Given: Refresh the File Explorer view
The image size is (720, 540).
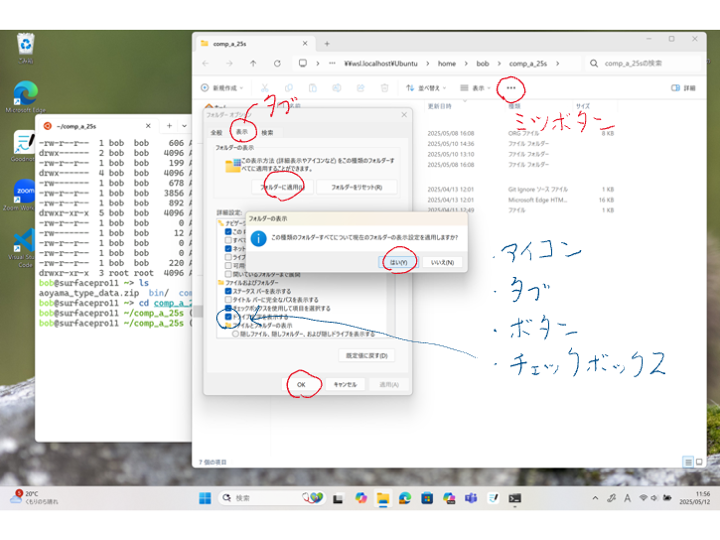Looking at the screenshot, I should (x=277, y=63).
